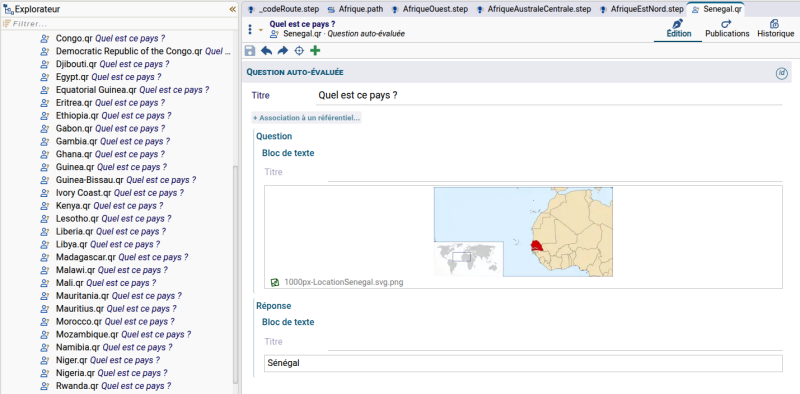Click the question icon beside Mali.qr
Screen dimensions: 800x394
[45, 283]
